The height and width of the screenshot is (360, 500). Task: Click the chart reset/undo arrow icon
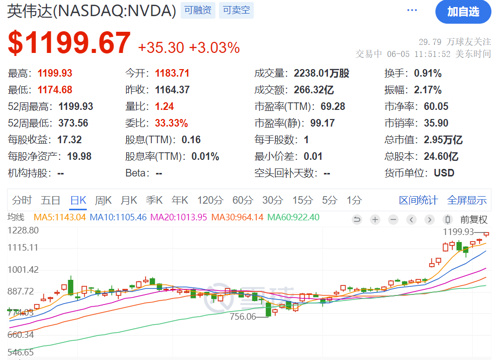tap(357, 220)
